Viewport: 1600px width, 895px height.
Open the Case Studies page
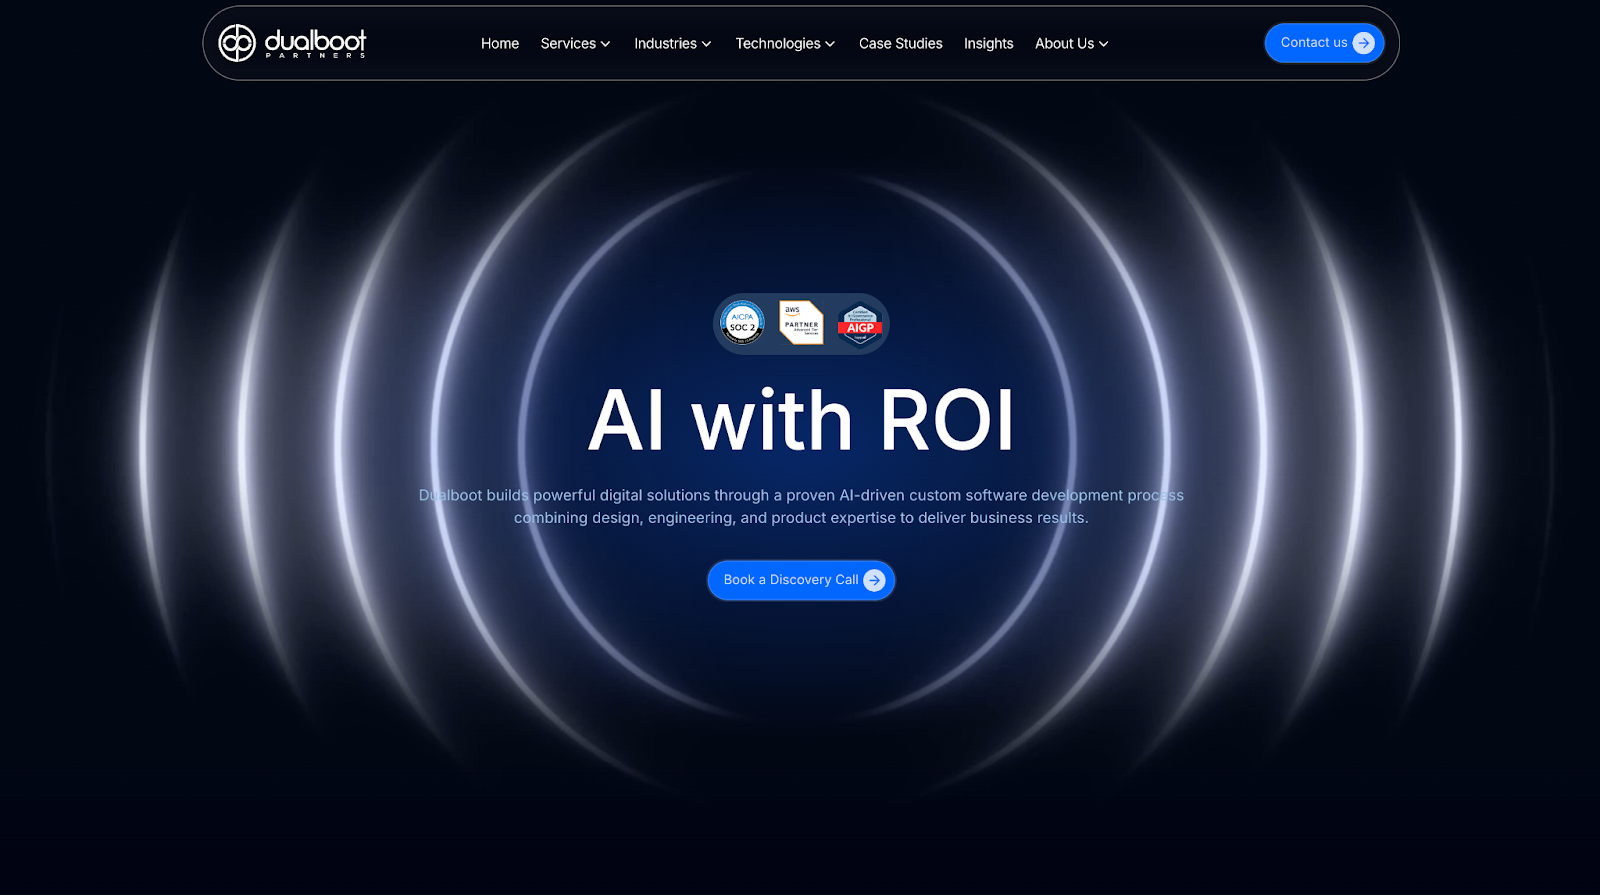[x=901, y=43]
